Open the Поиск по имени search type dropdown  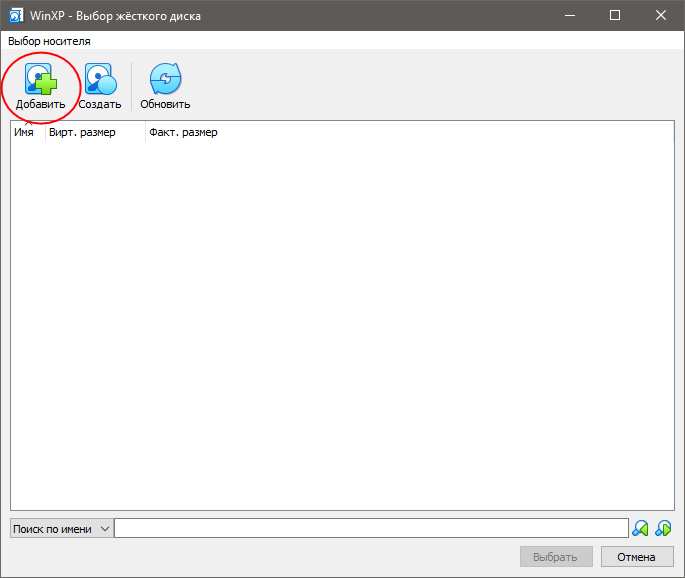(x=62, y=529)
